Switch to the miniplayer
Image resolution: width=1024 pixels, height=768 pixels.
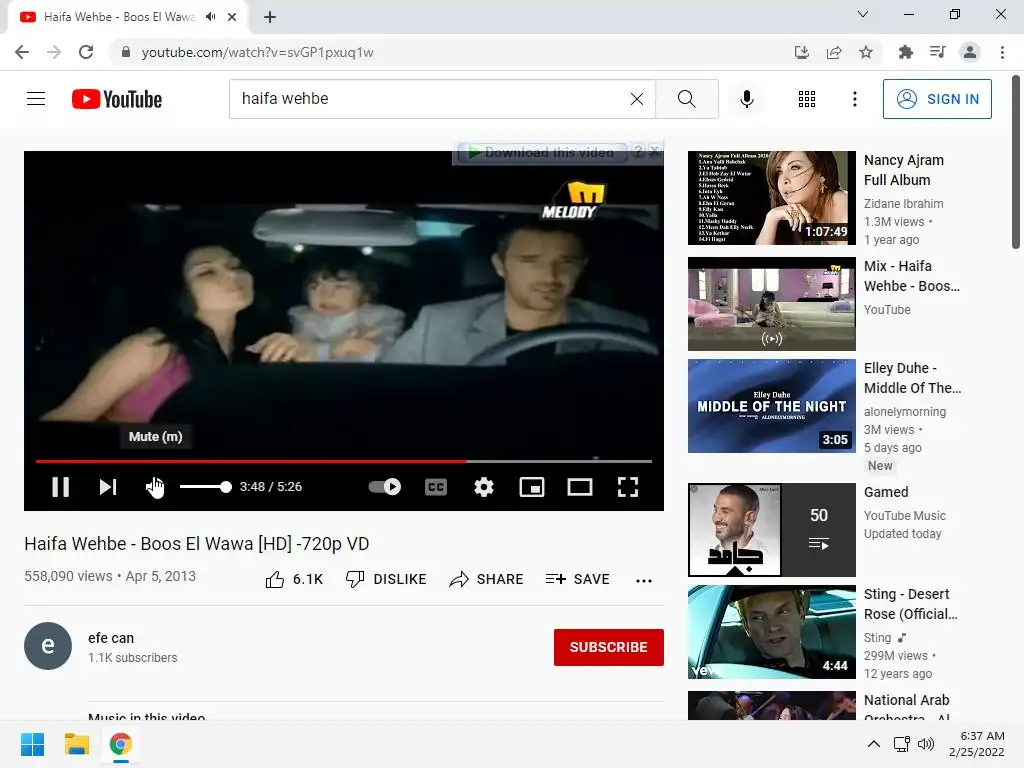click(x=532, y=487)
